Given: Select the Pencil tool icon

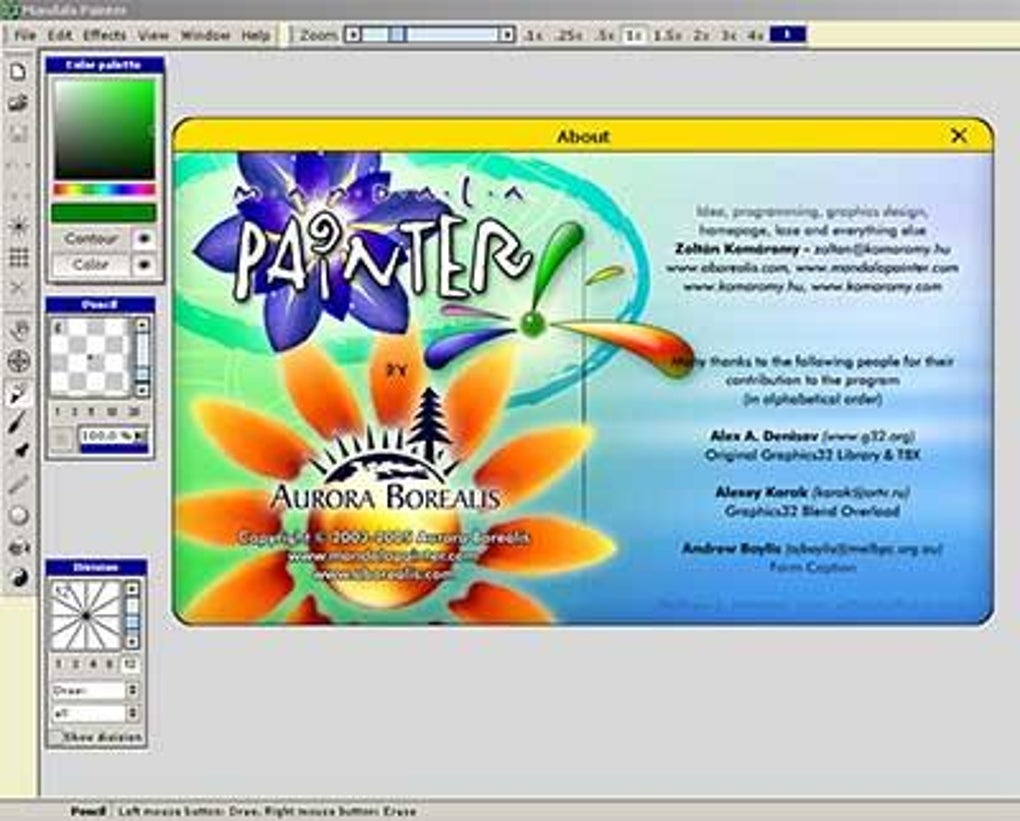Looking at the screenshot, I should 20,394.
